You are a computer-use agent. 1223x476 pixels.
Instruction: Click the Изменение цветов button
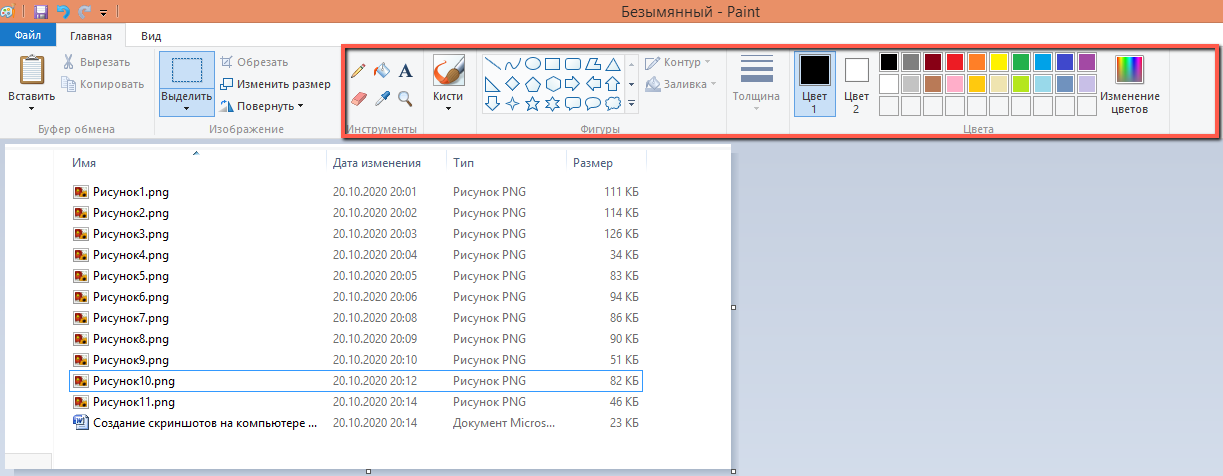point(1130,84)
